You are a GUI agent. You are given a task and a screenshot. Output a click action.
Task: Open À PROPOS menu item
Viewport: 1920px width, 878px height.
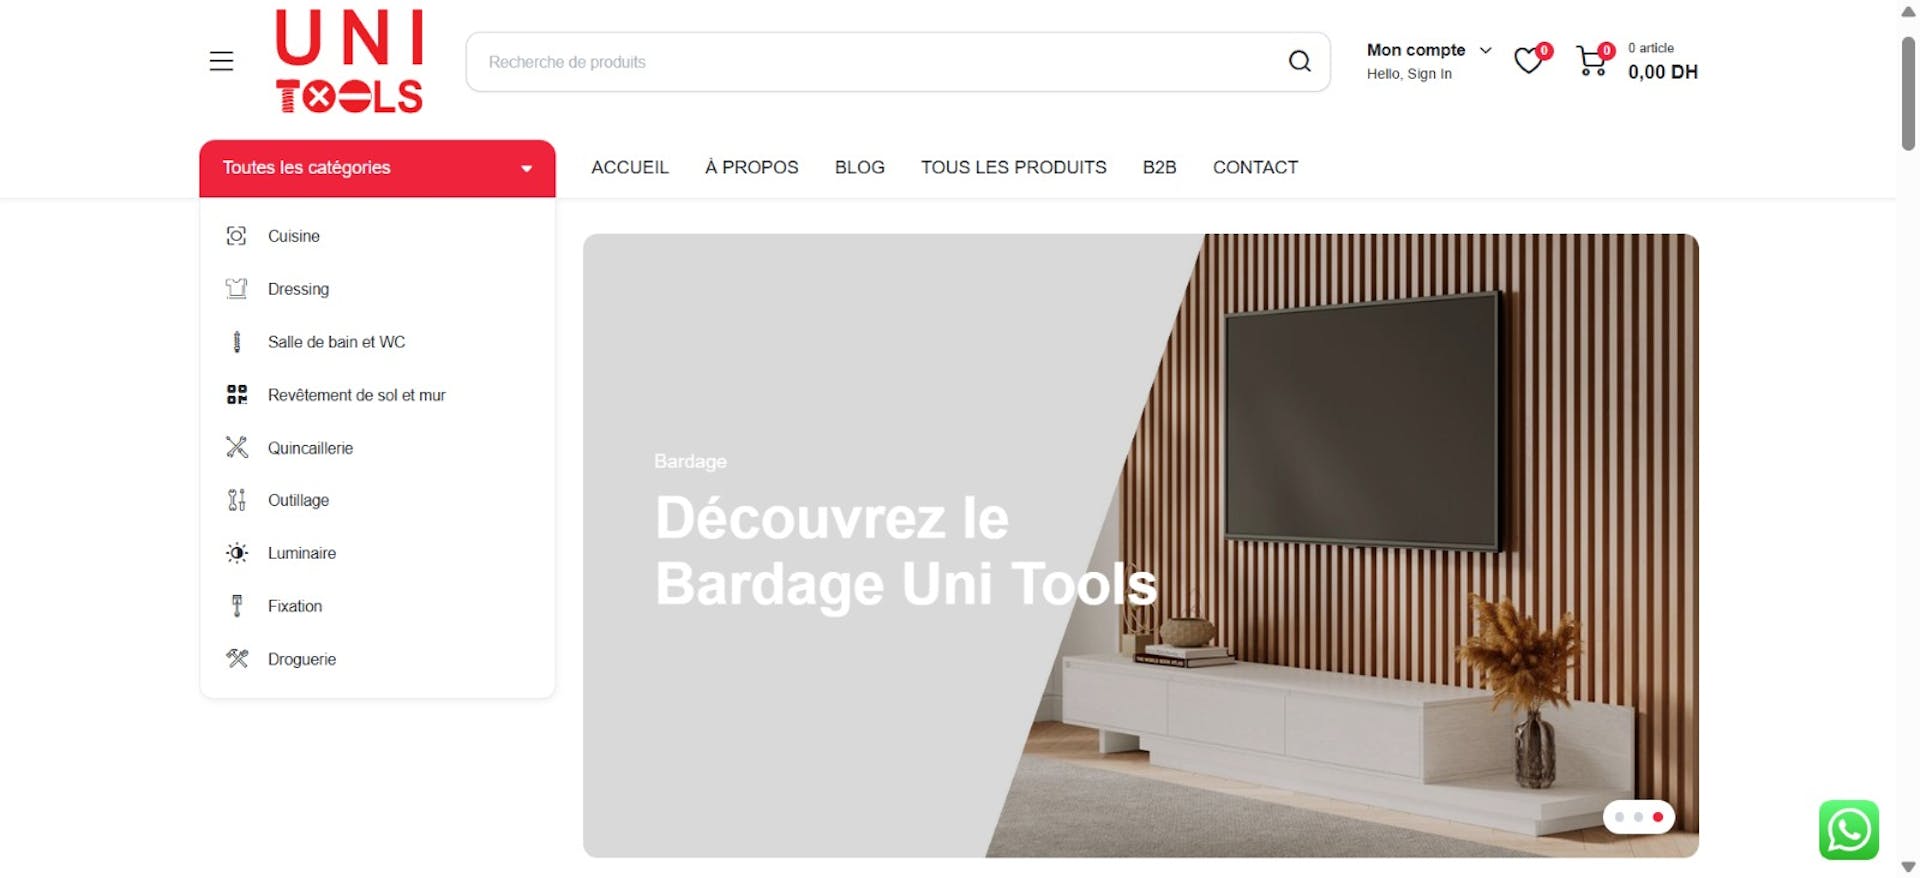pos(751,167)
